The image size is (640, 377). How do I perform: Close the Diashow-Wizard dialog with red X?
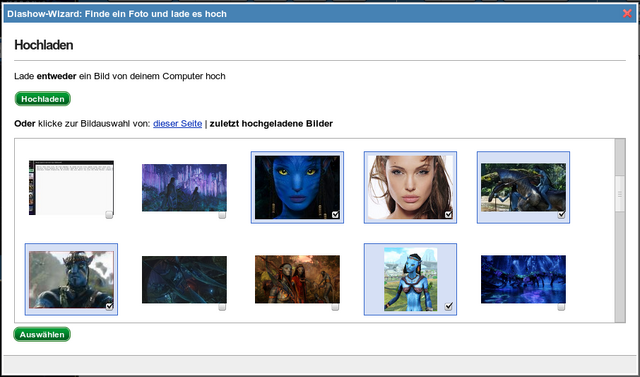coord(627,13)
